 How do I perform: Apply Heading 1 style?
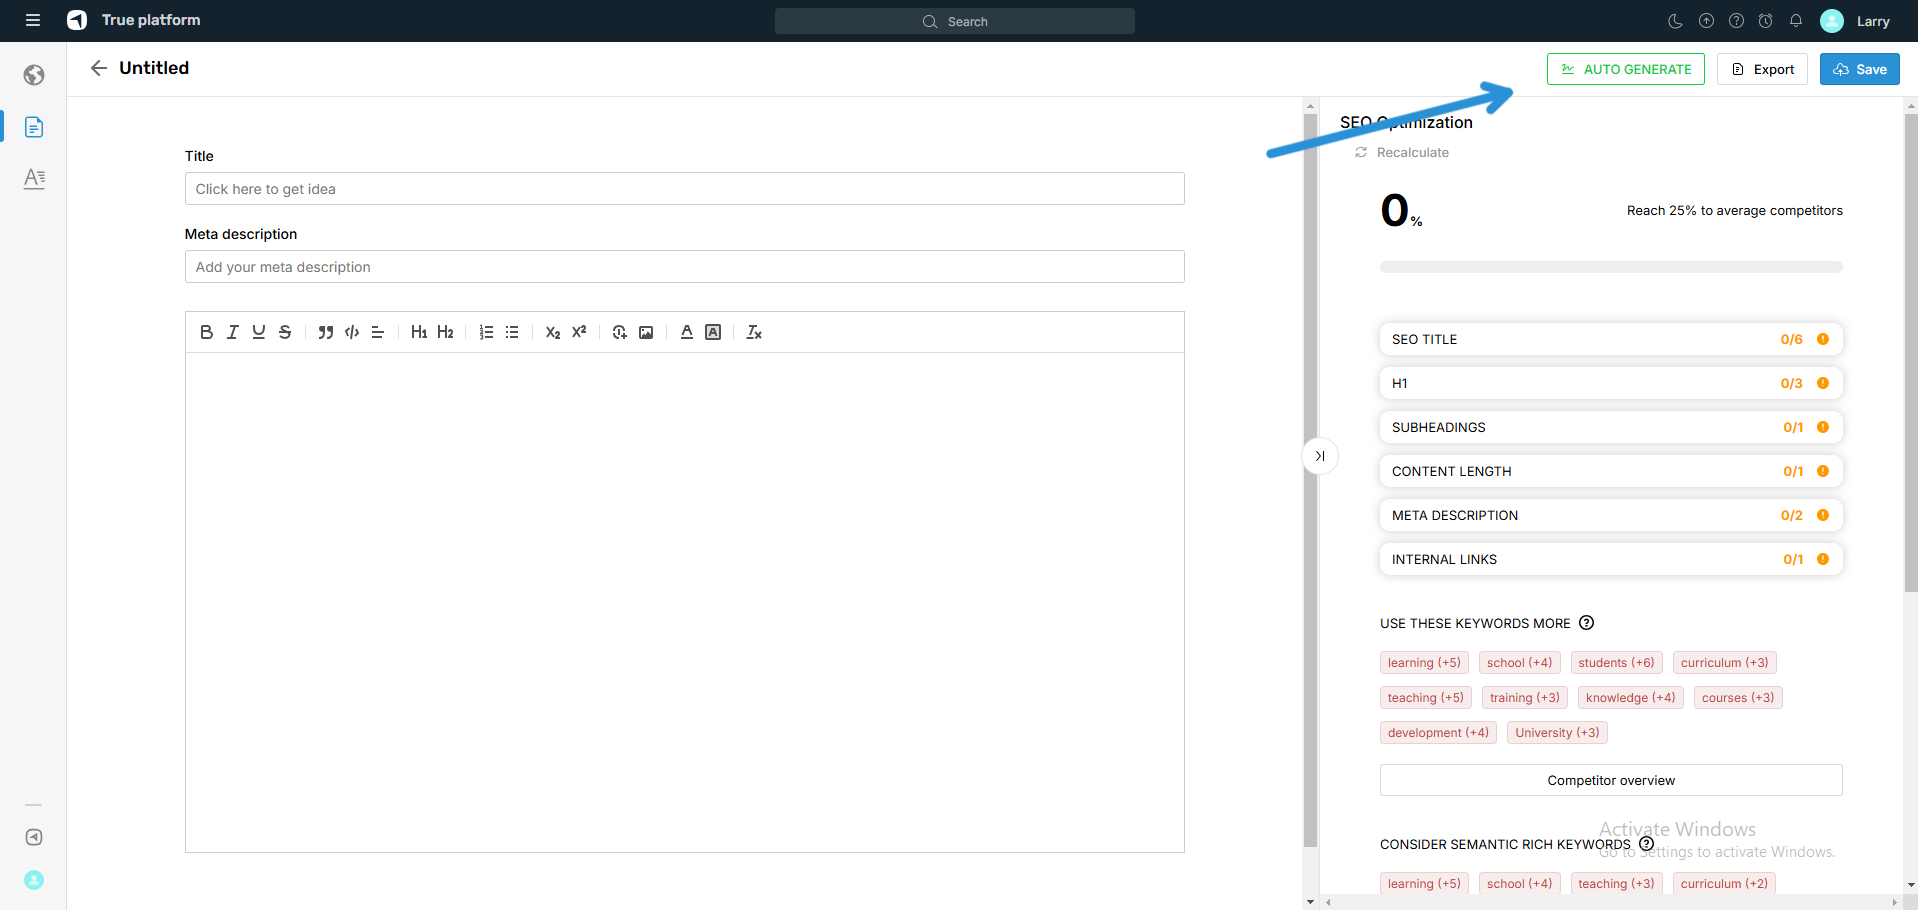pos(418,332)
